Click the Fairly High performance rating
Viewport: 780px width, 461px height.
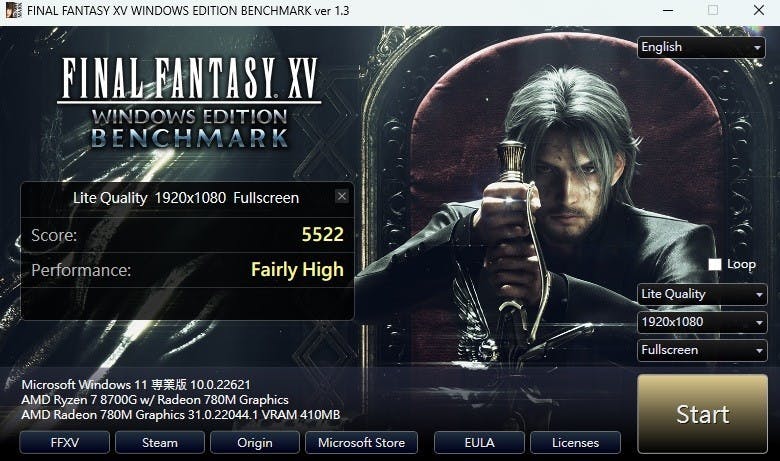pos(297,270)
